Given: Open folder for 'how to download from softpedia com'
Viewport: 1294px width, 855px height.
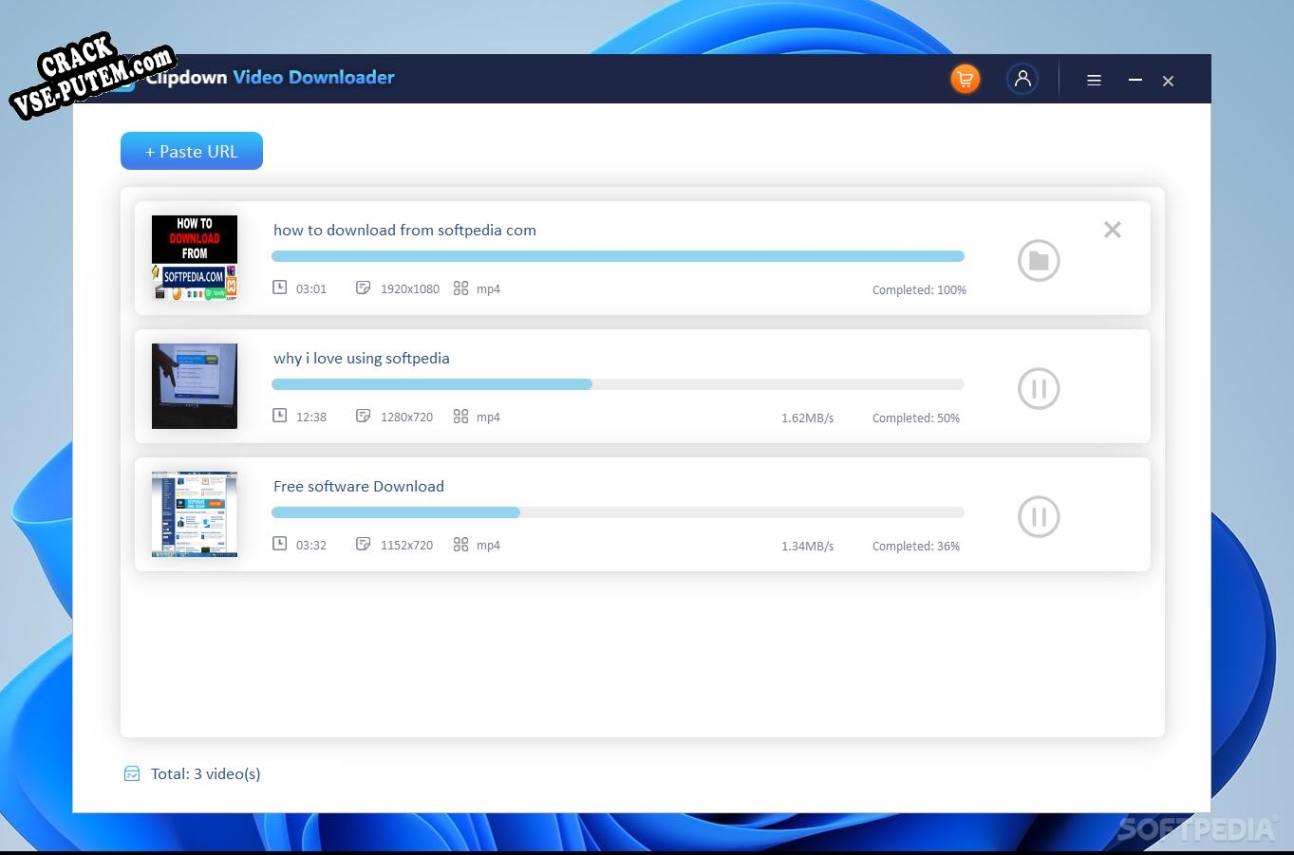Looking at the screenshot, I should point(1039,261).
